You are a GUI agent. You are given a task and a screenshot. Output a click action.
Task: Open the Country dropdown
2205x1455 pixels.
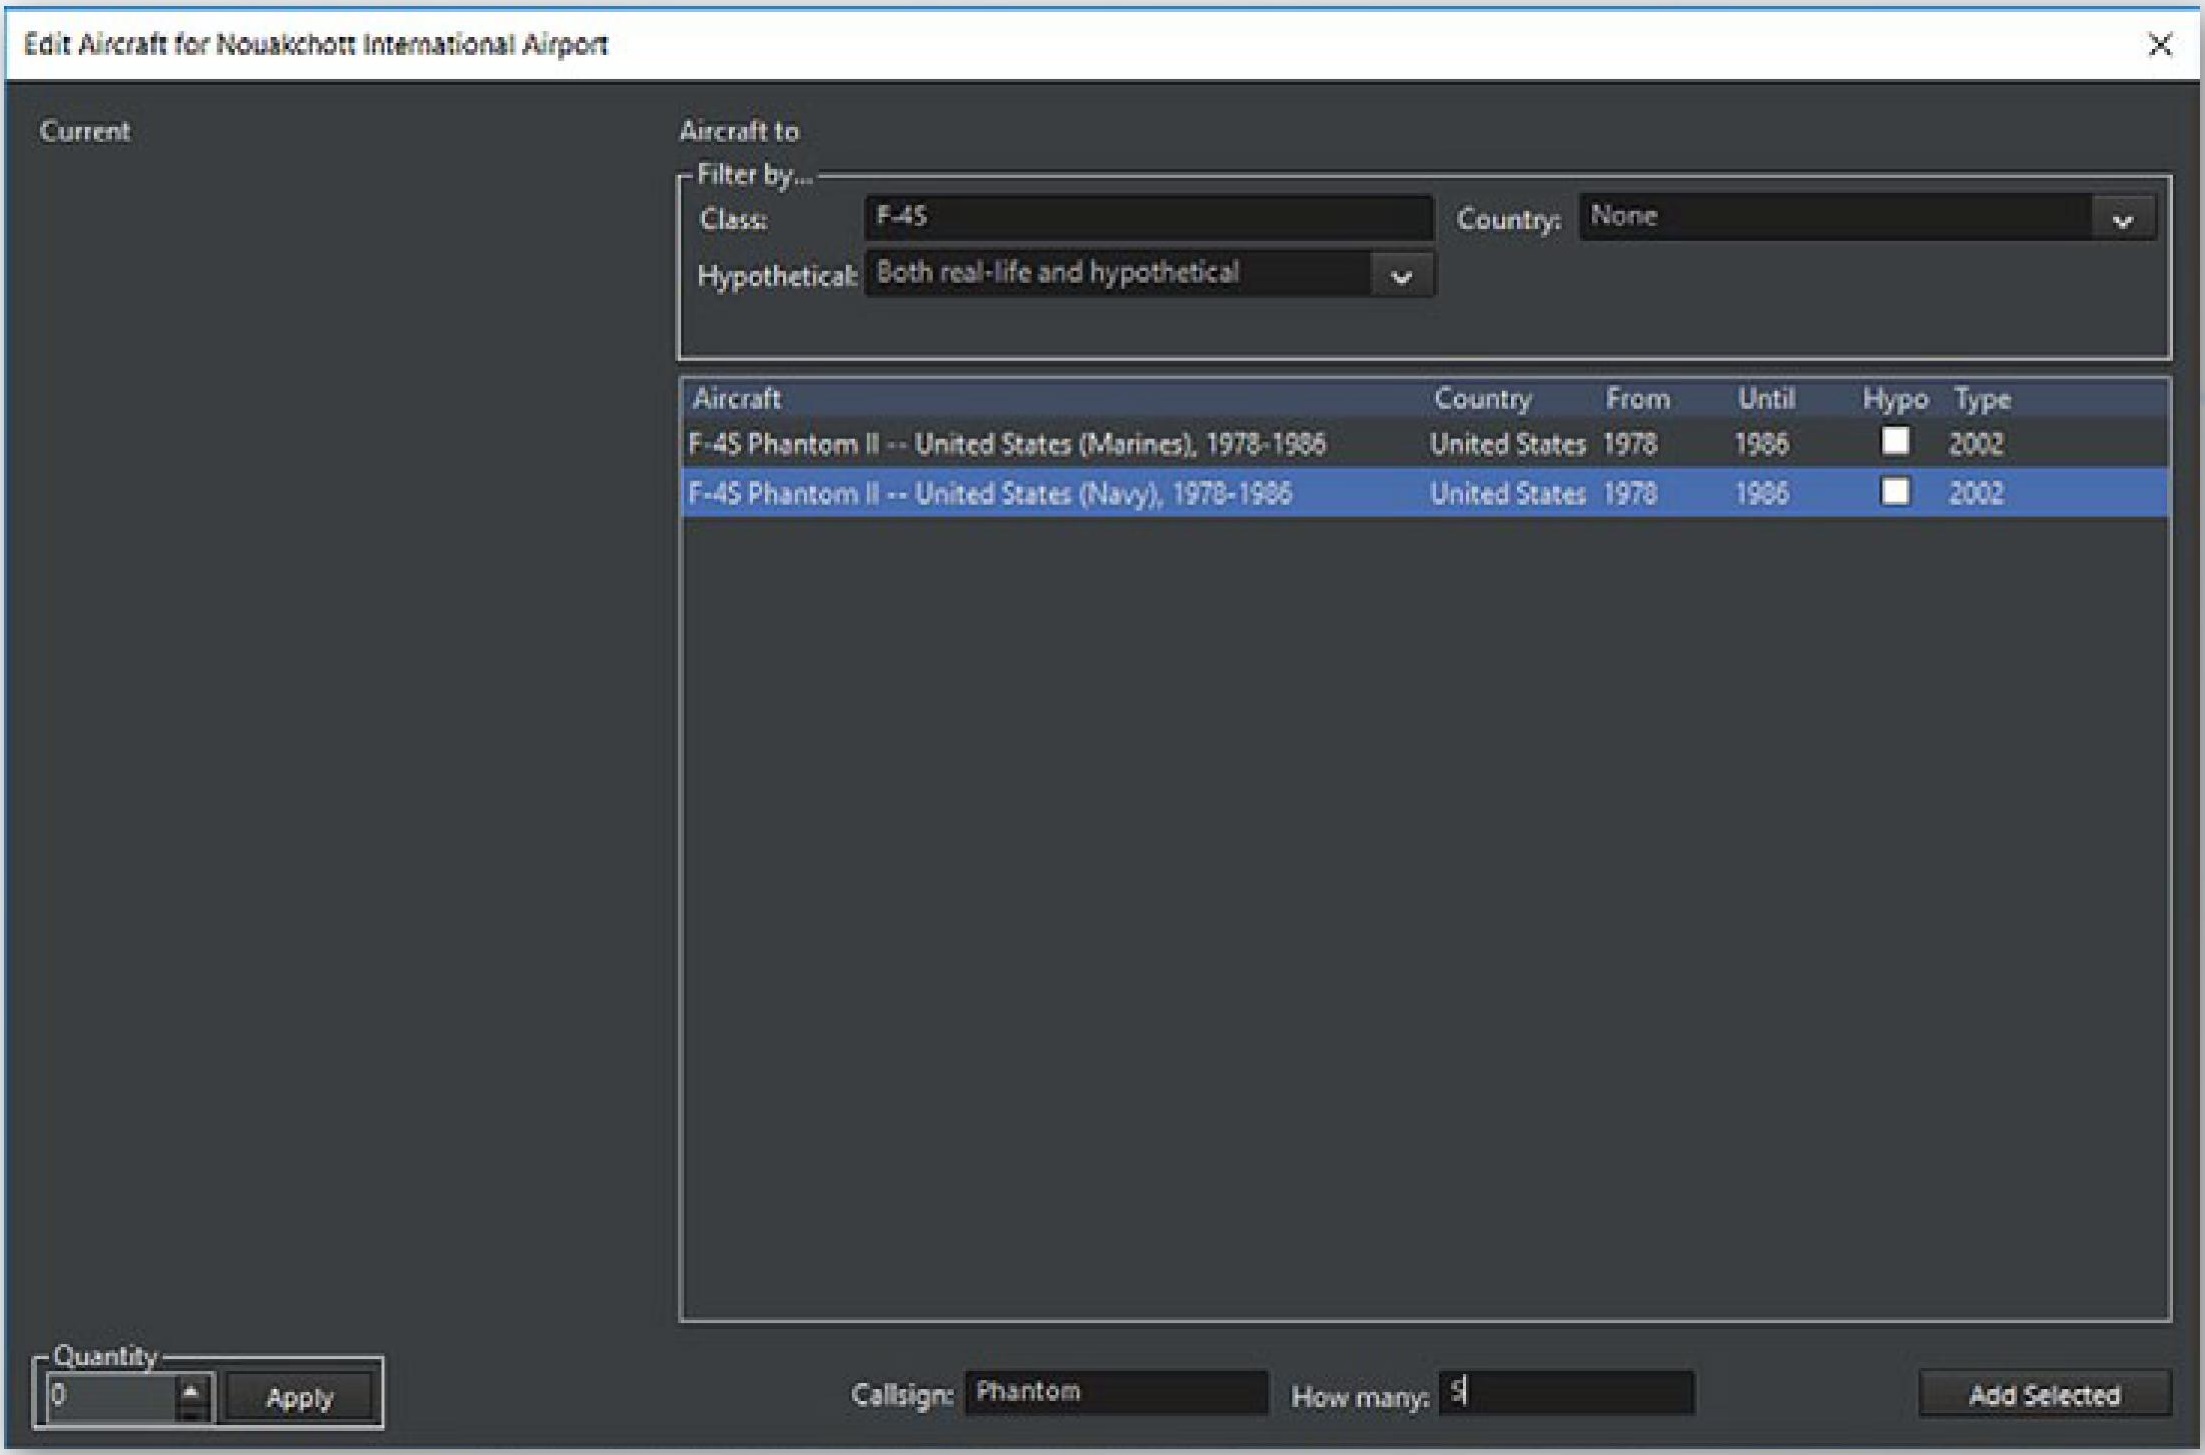[x=2121, y=220]
